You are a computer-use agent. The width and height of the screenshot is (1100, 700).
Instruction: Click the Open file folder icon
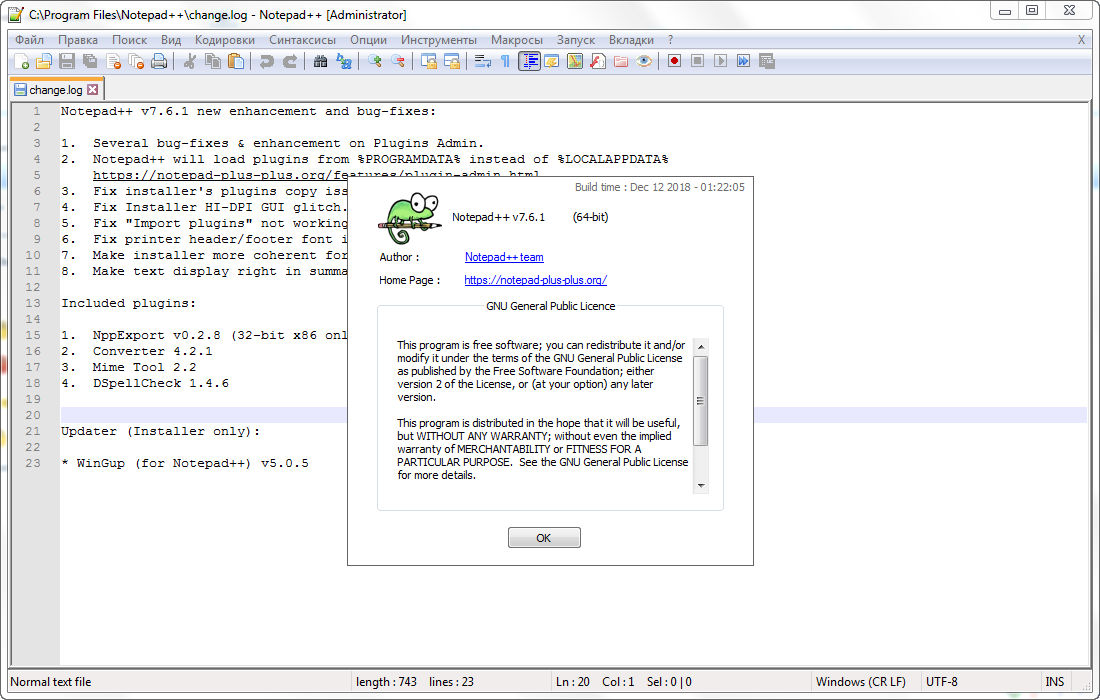click(43, 61)
